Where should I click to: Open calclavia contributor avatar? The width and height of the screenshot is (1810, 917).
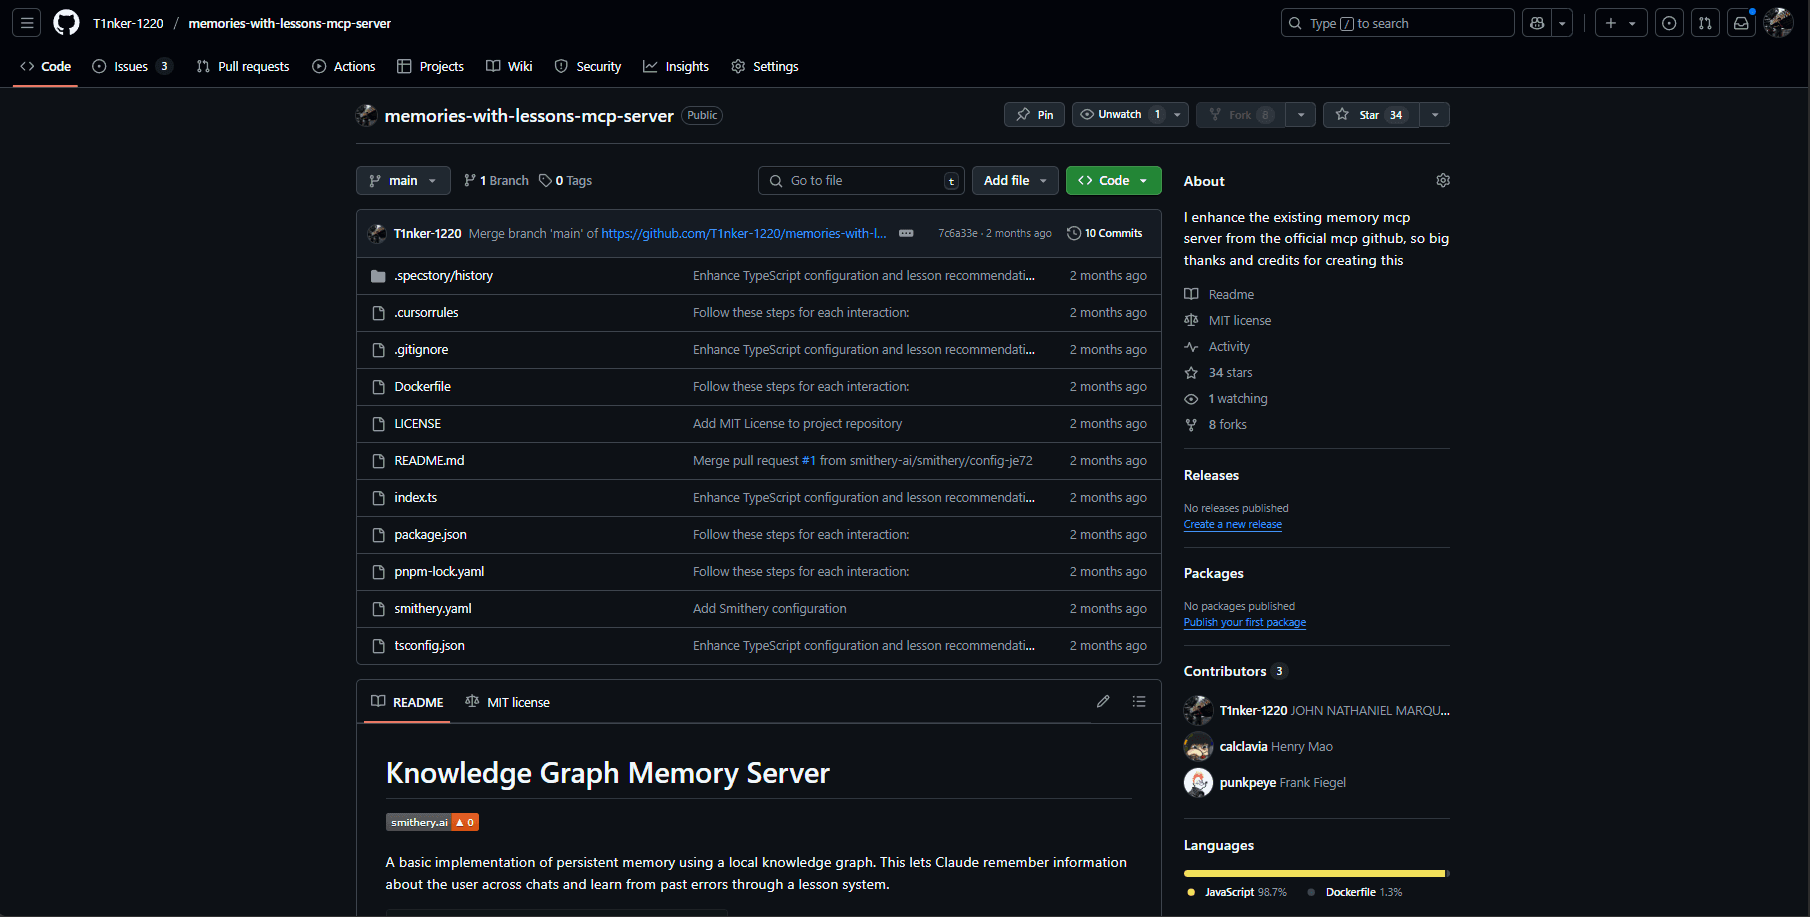coord(1198,746)
